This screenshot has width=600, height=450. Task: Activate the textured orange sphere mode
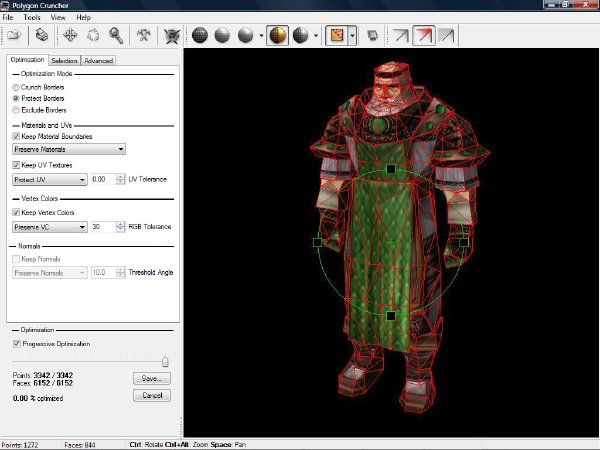[x=277, y=35]
